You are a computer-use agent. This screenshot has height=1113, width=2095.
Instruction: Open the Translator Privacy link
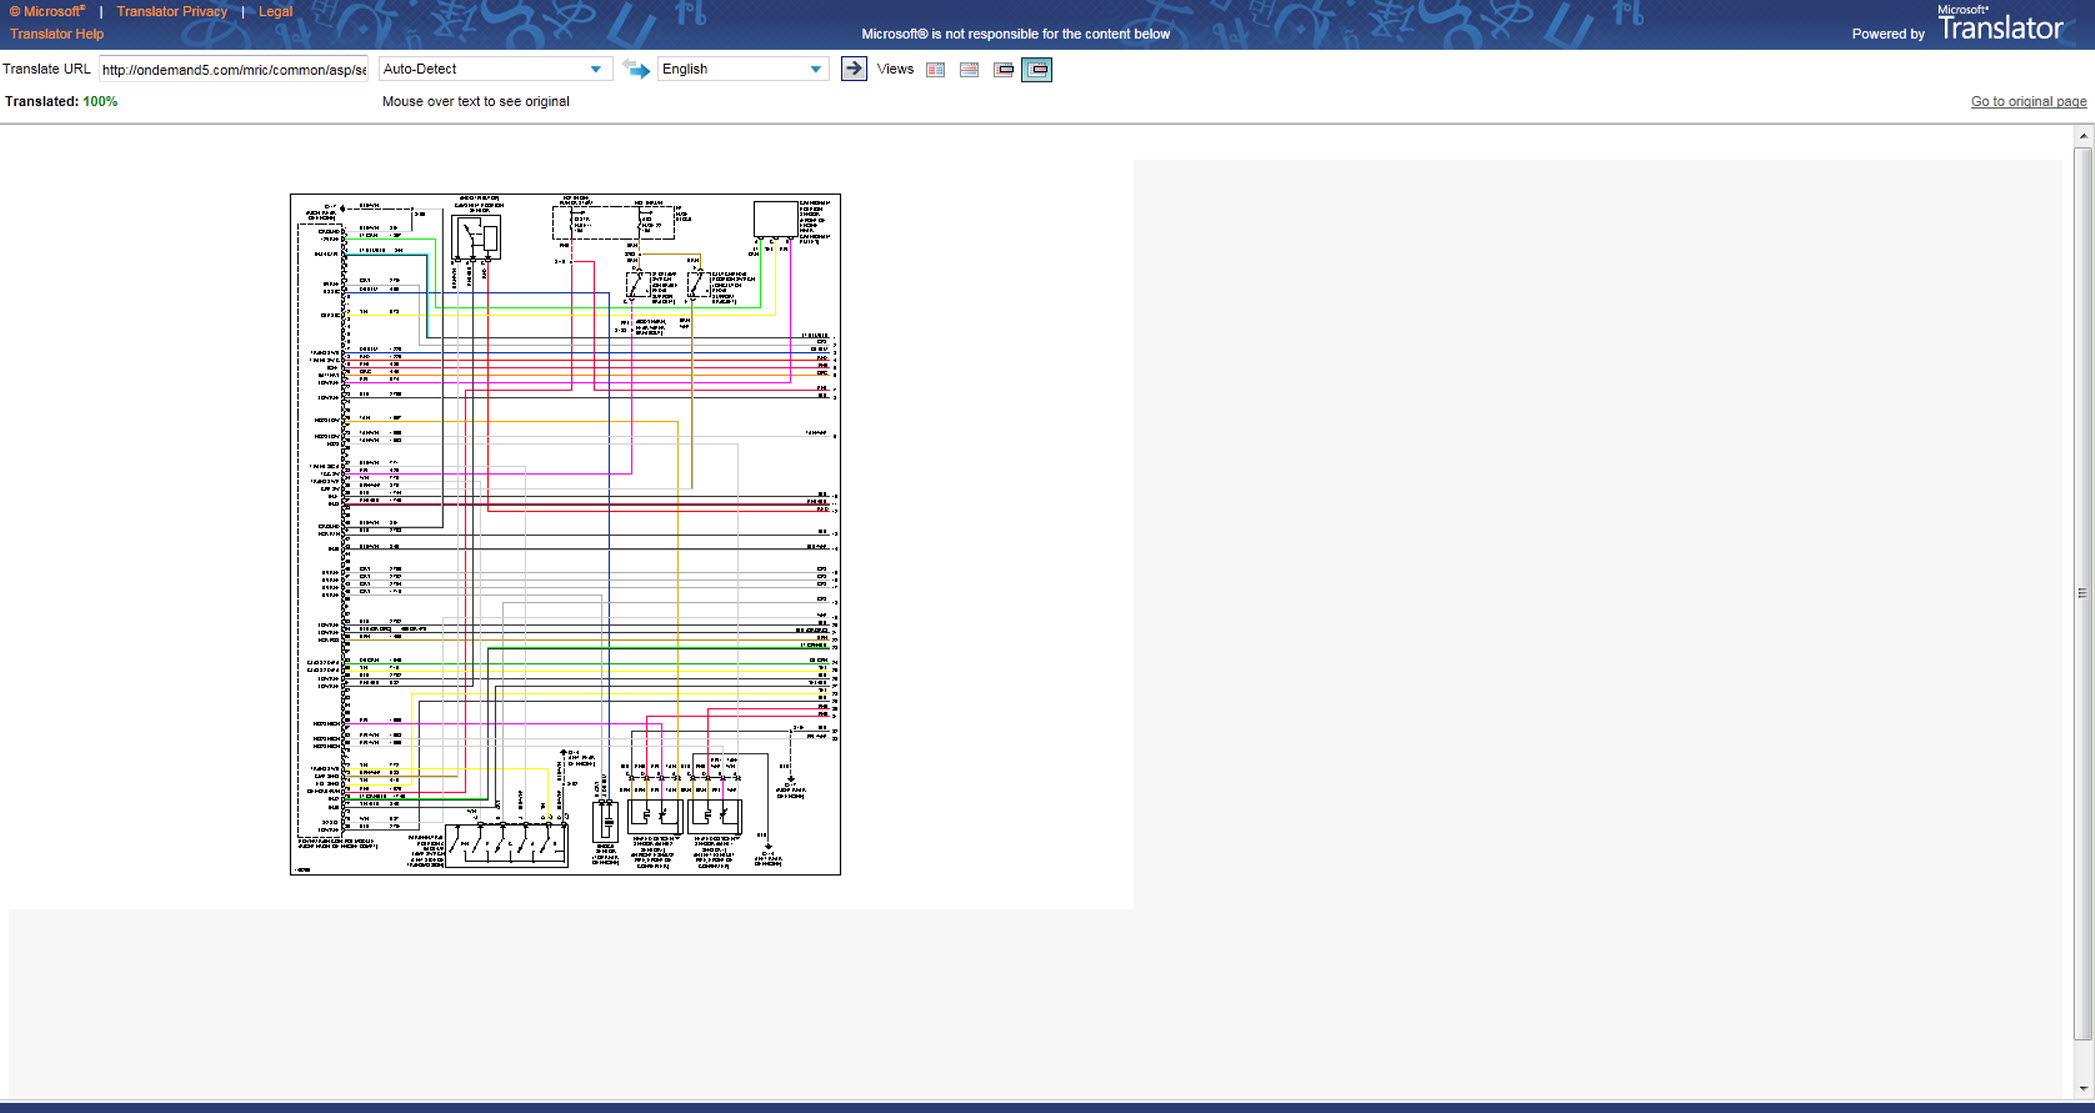[172, 11]
